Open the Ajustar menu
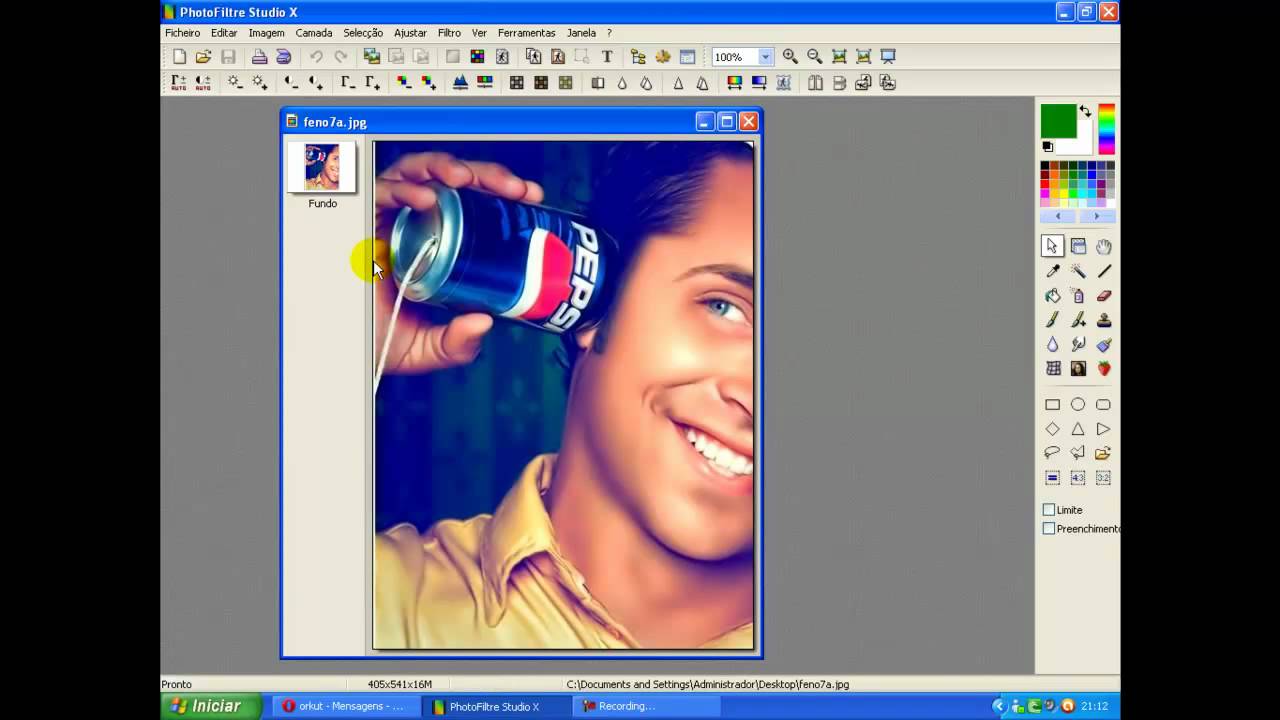This screenshot has width=1280, height=720. tap(410, 33)
